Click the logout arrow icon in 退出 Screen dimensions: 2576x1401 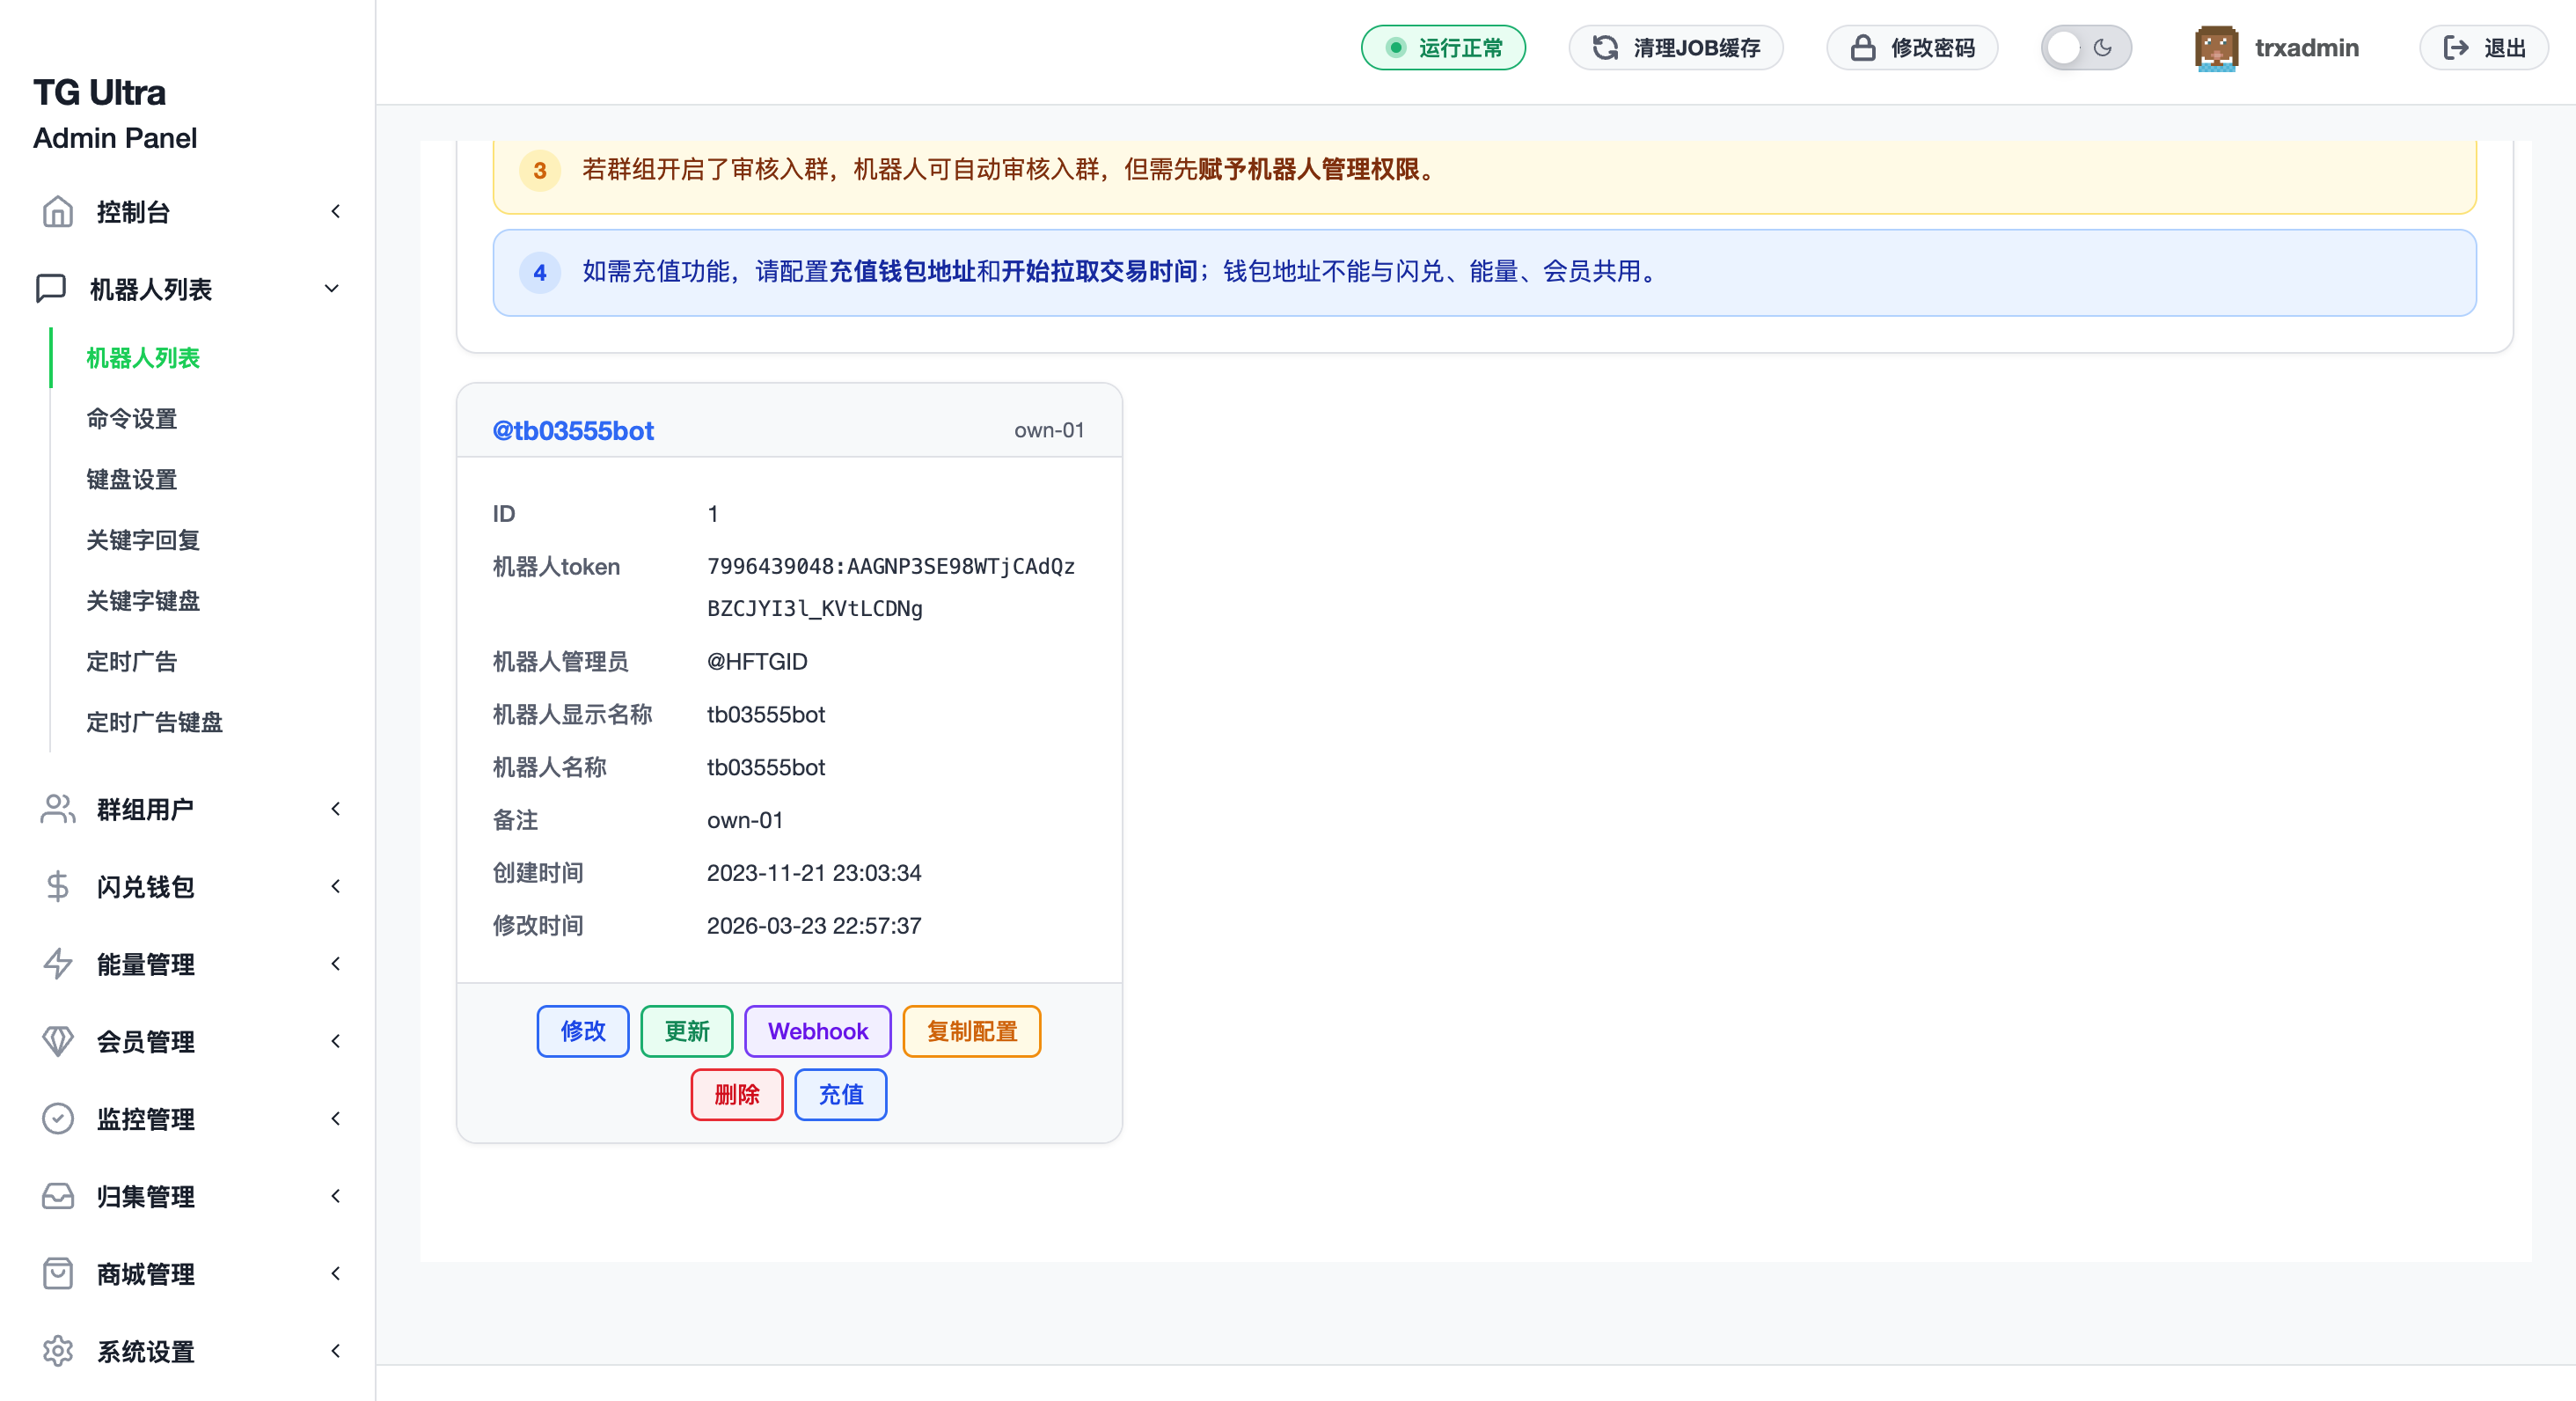pyautogui.click(x=2456, y=47)
